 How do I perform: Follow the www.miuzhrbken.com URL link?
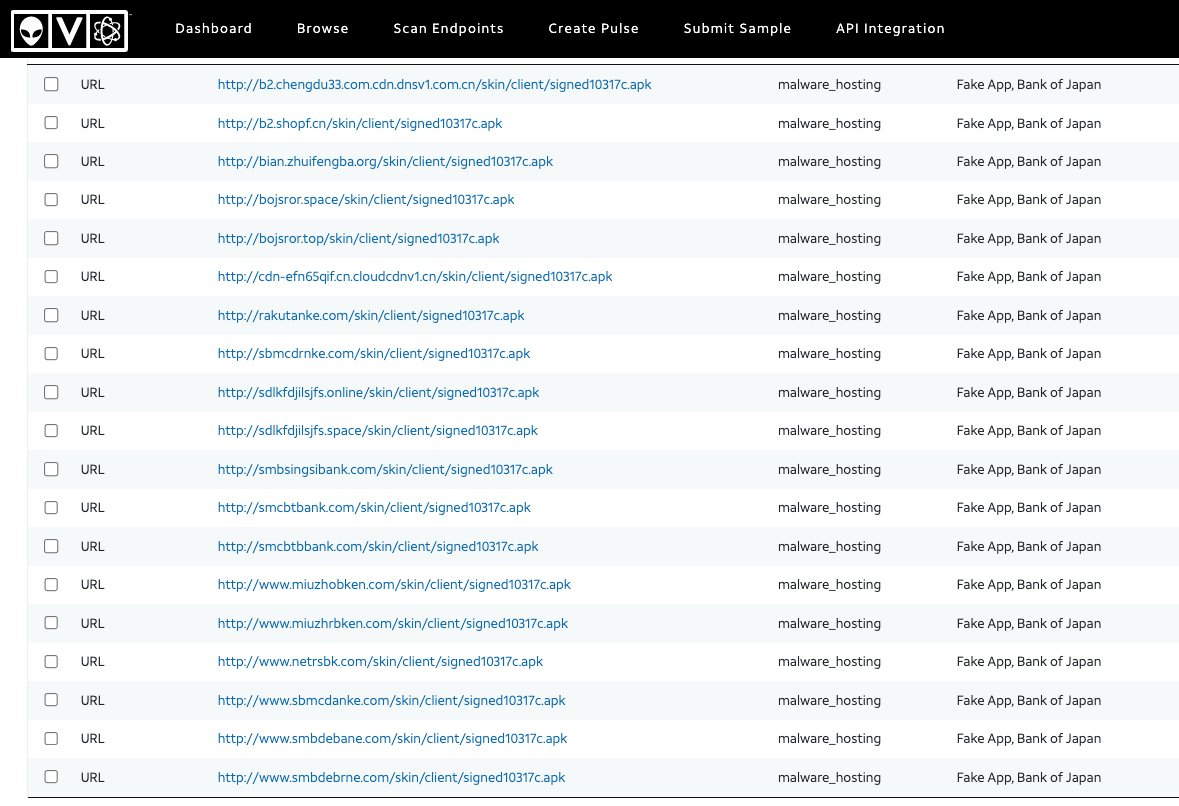coord(392,624)
